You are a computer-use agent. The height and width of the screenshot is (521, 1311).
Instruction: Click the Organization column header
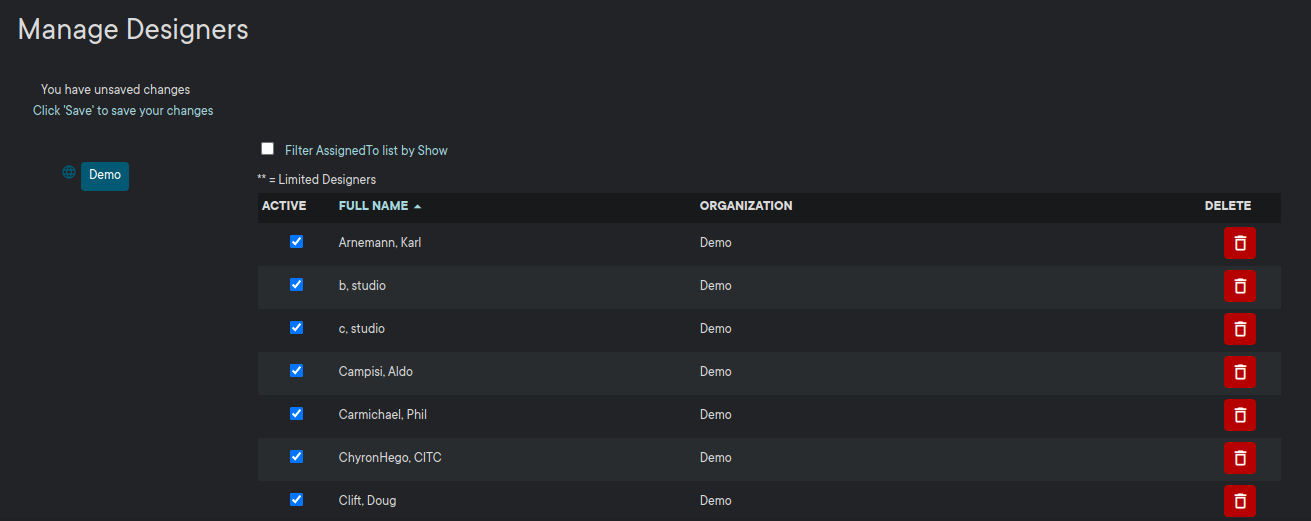tap(745, 206)
